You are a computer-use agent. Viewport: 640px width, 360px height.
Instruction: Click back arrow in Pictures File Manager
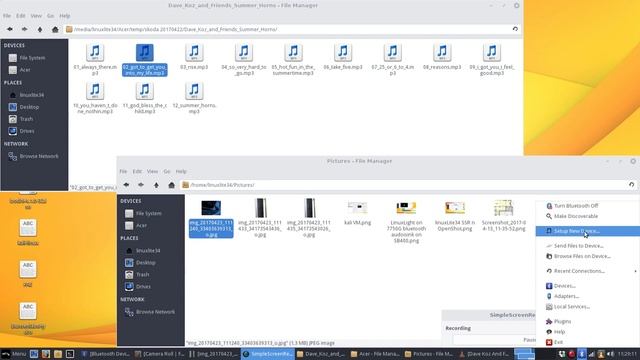point(126,185)
